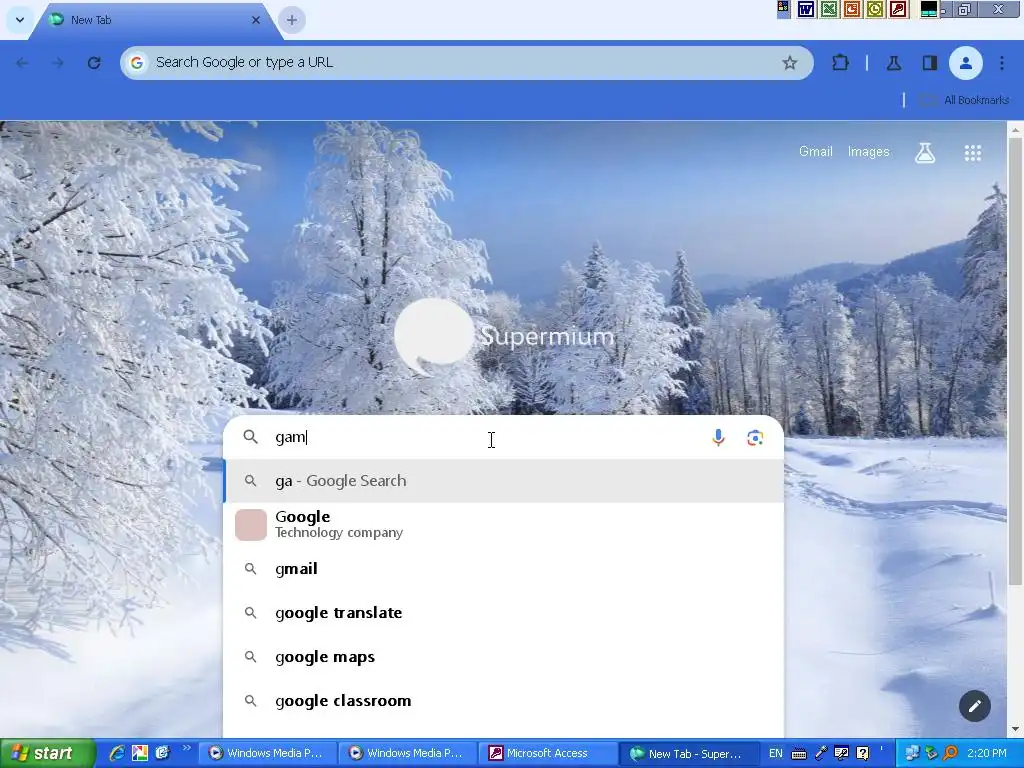The width and height of the screenshot is (1024, 768).
Task: Click the safely remove hardware tray icon
Action: click(931, 754)
